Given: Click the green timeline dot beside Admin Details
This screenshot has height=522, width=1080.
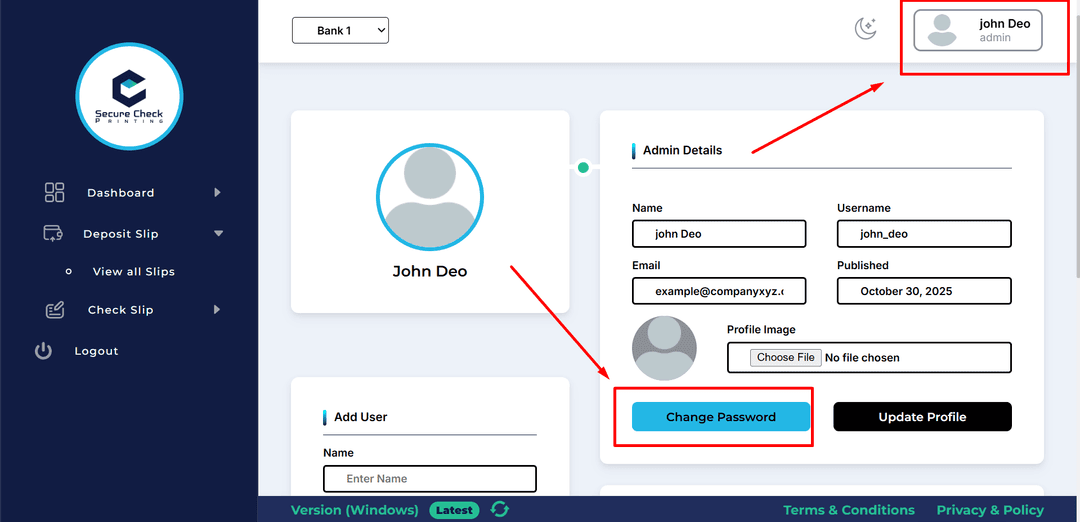Looking at the screenshot, I should pyautogui.click(x=583, y=167).
